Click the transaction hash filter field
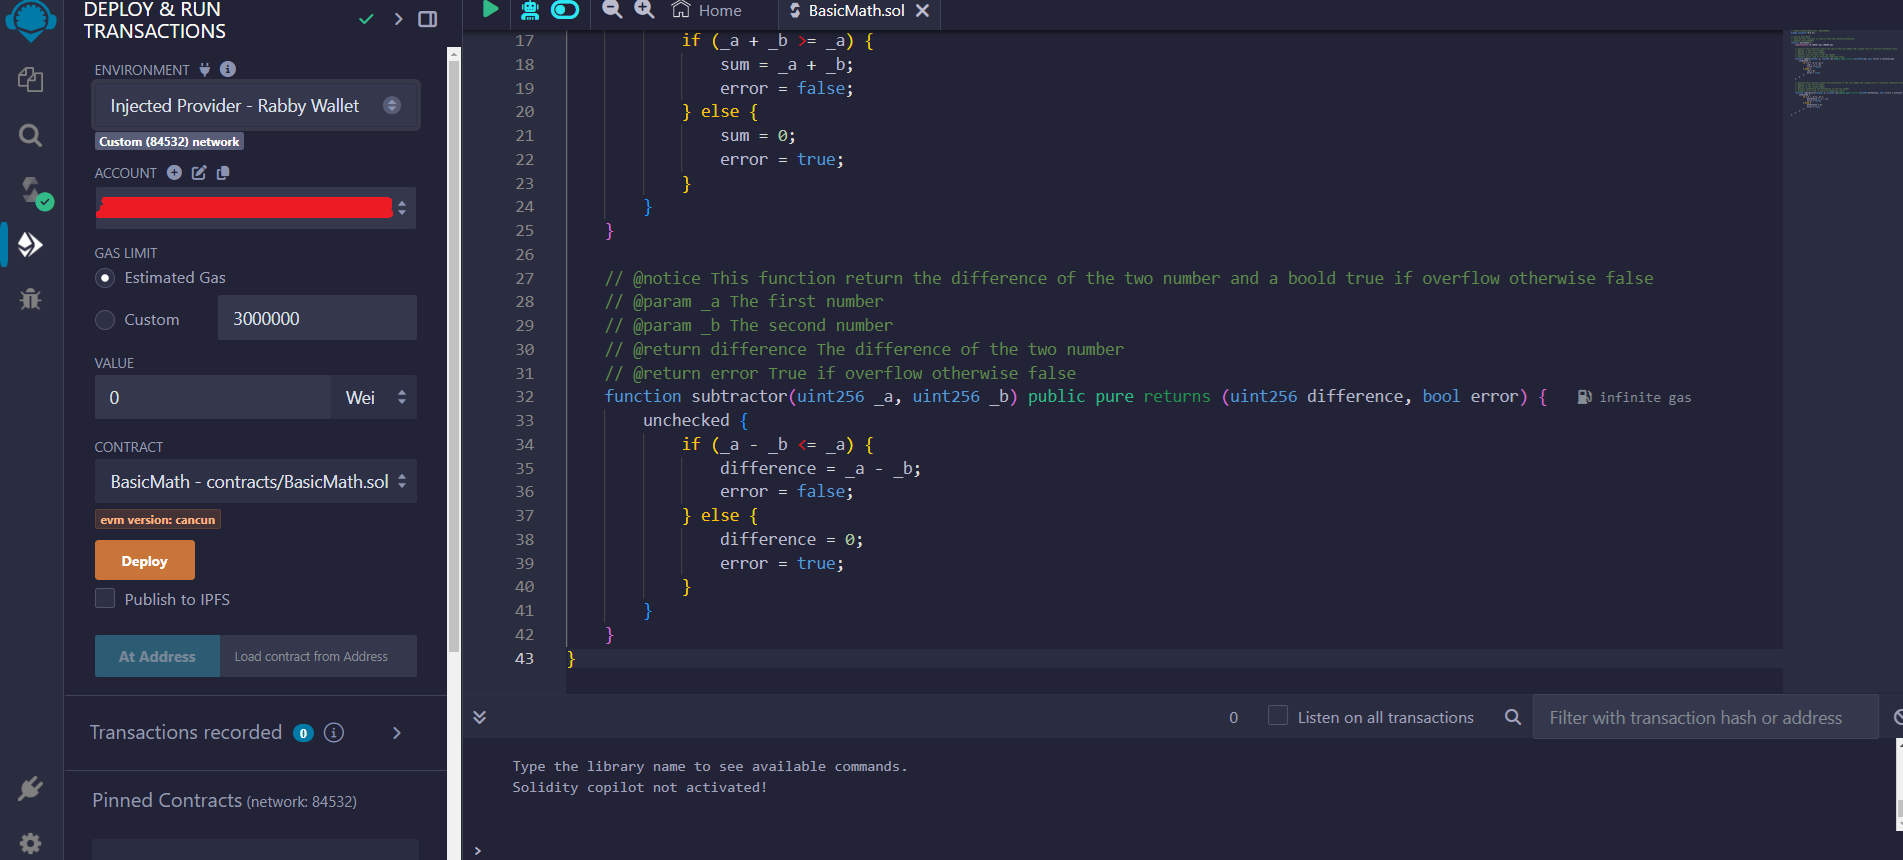1903x860 pixels. (1705, 718)
